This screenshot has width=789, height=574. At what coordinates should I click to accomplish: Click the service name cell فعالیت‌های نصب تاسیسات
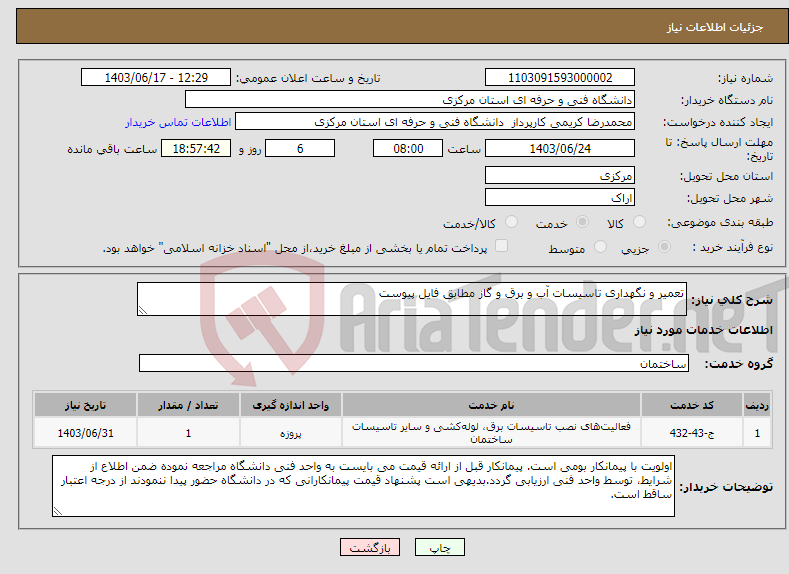pos(491,433)
